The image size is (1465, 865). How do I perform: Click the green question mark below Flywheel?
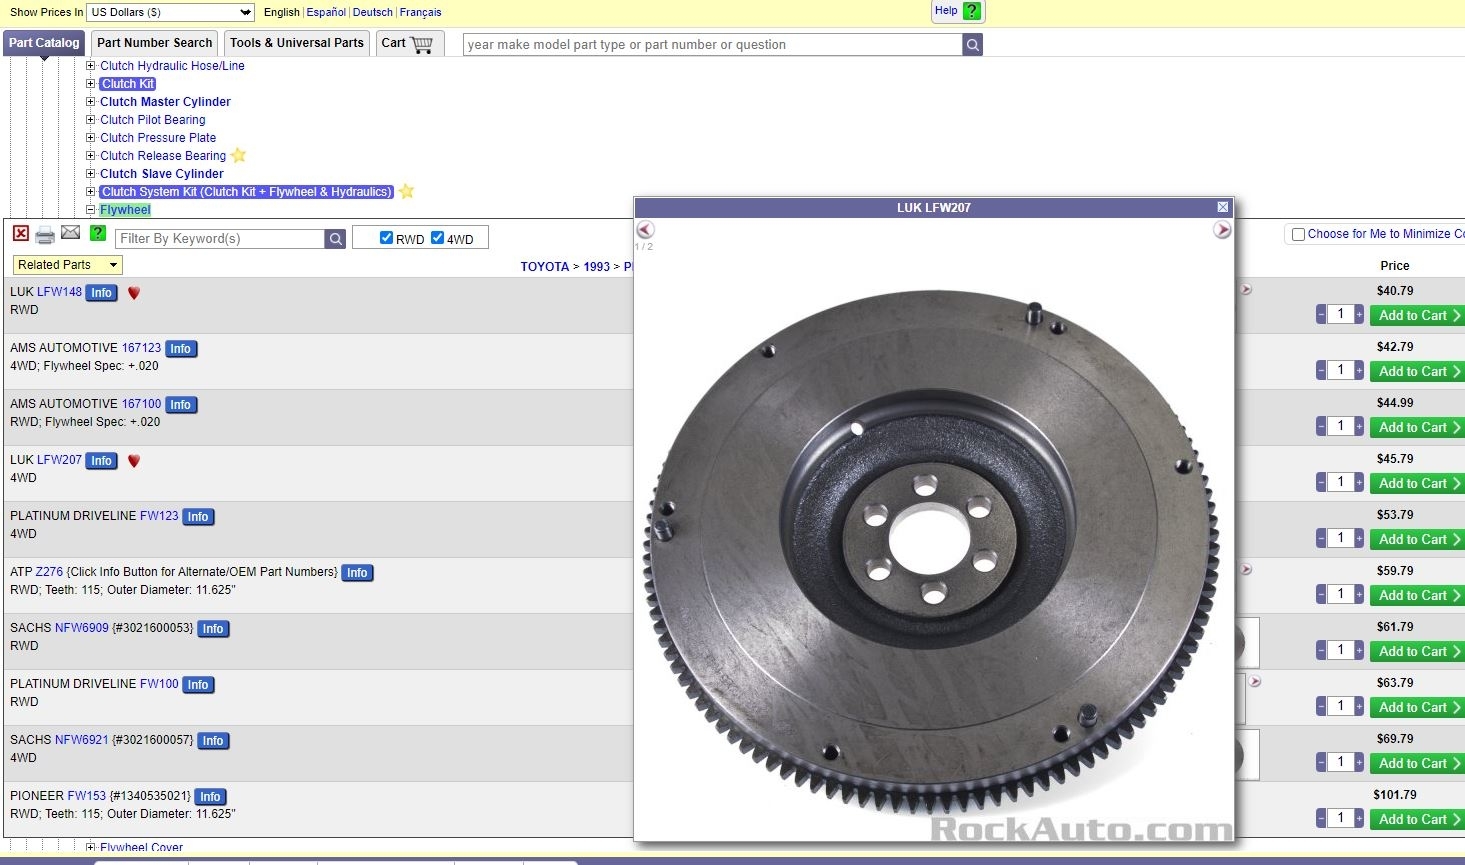(97, 233)
